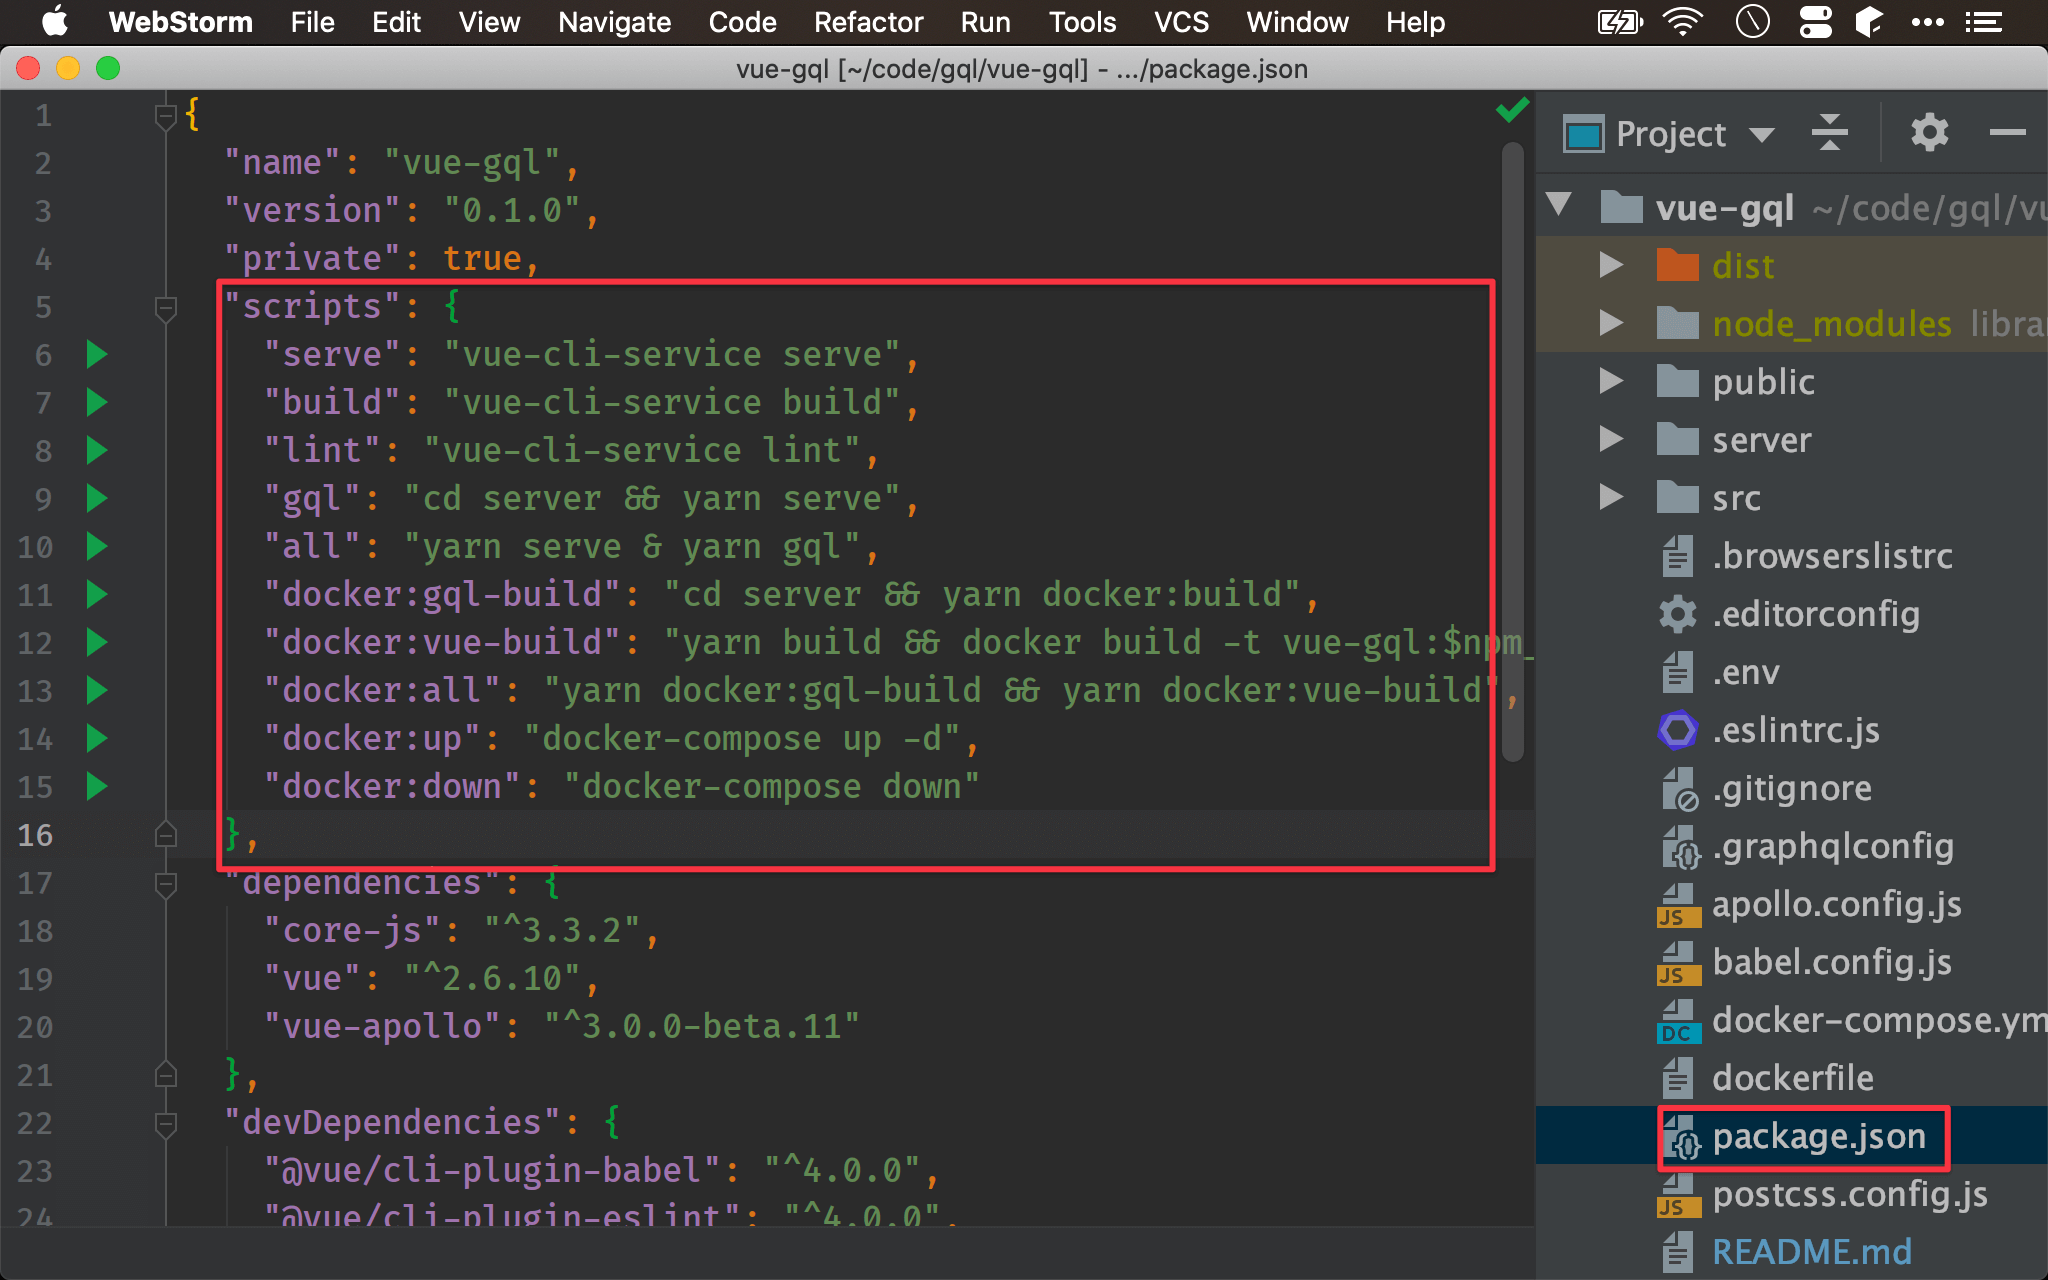Run the serve script gutter icon

pyautogui.click(x=97, y=354)
